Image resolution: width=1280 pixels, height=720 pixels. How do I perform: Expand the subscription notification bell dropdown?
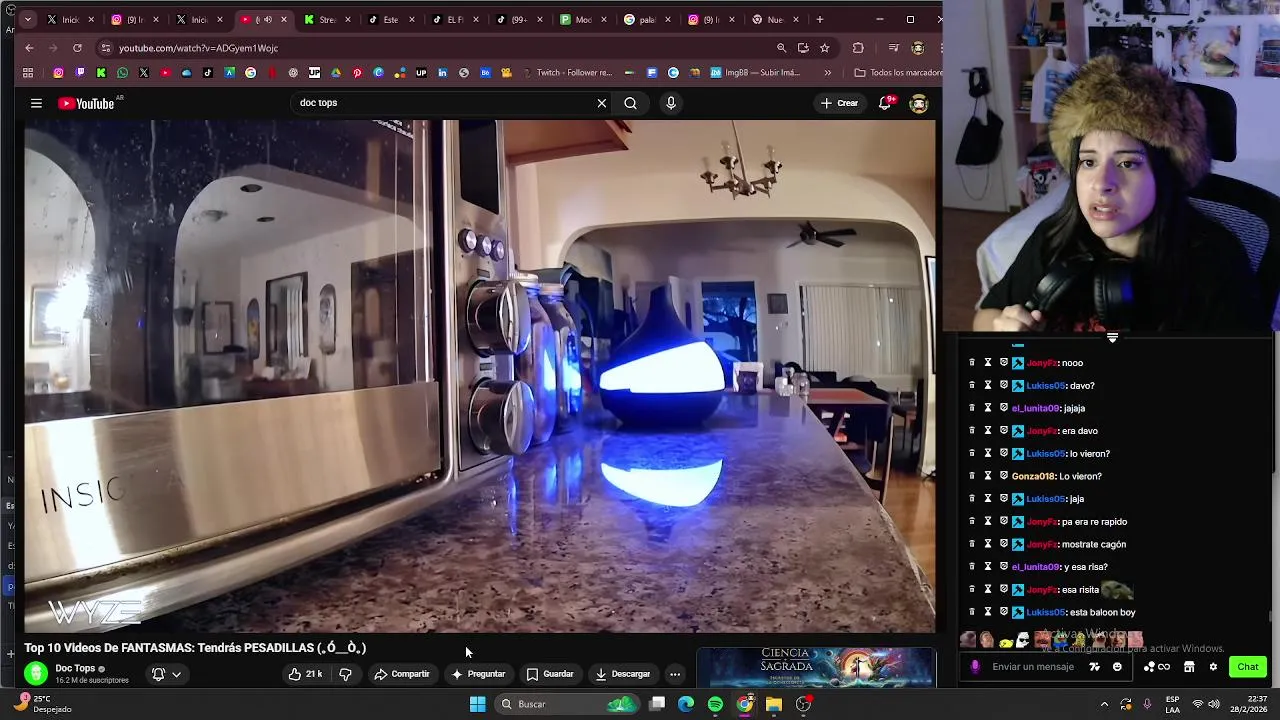click(166, 674)
